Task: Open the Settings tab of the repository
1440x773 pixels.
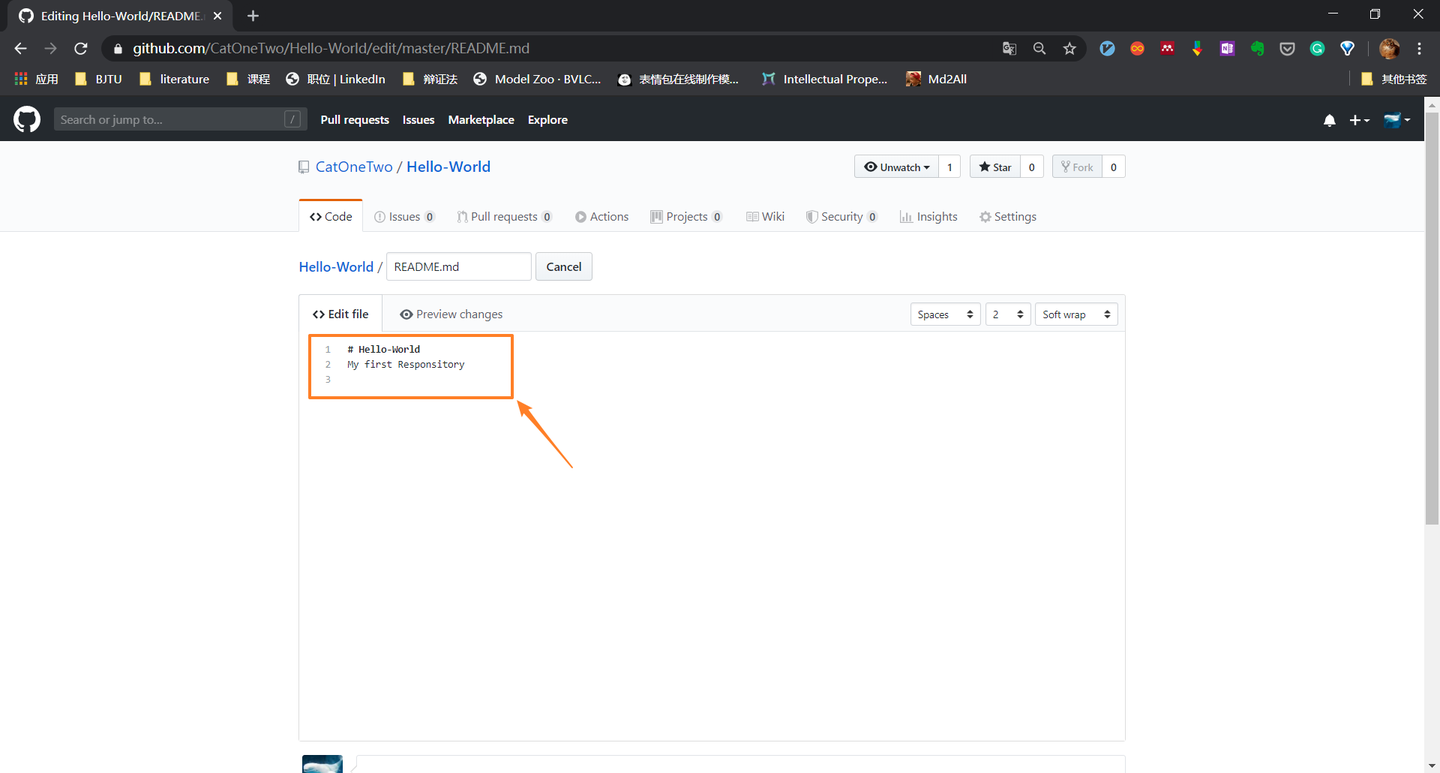Action: (1007, 216)
